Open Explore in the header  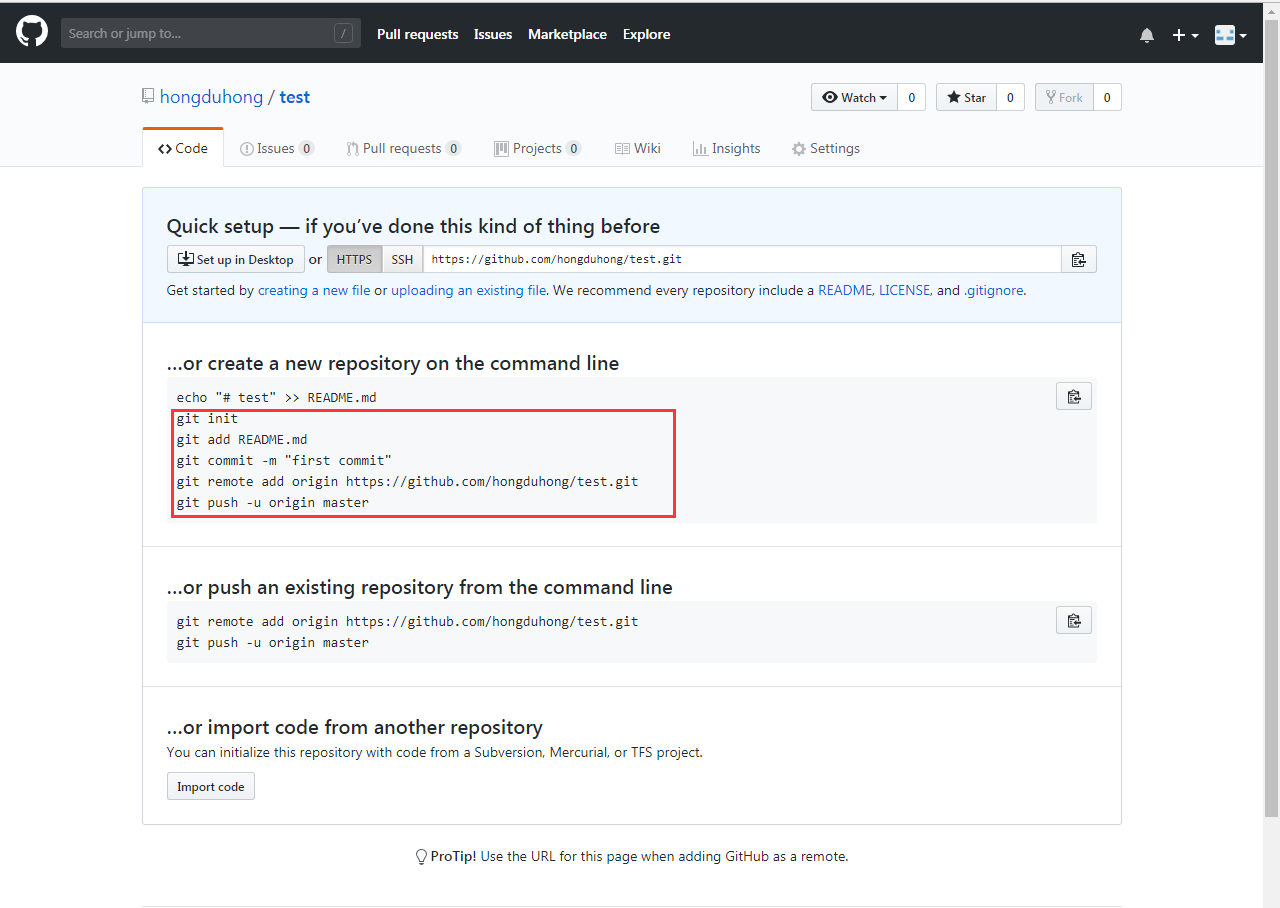pyautogui.click(x=646, y=34)
